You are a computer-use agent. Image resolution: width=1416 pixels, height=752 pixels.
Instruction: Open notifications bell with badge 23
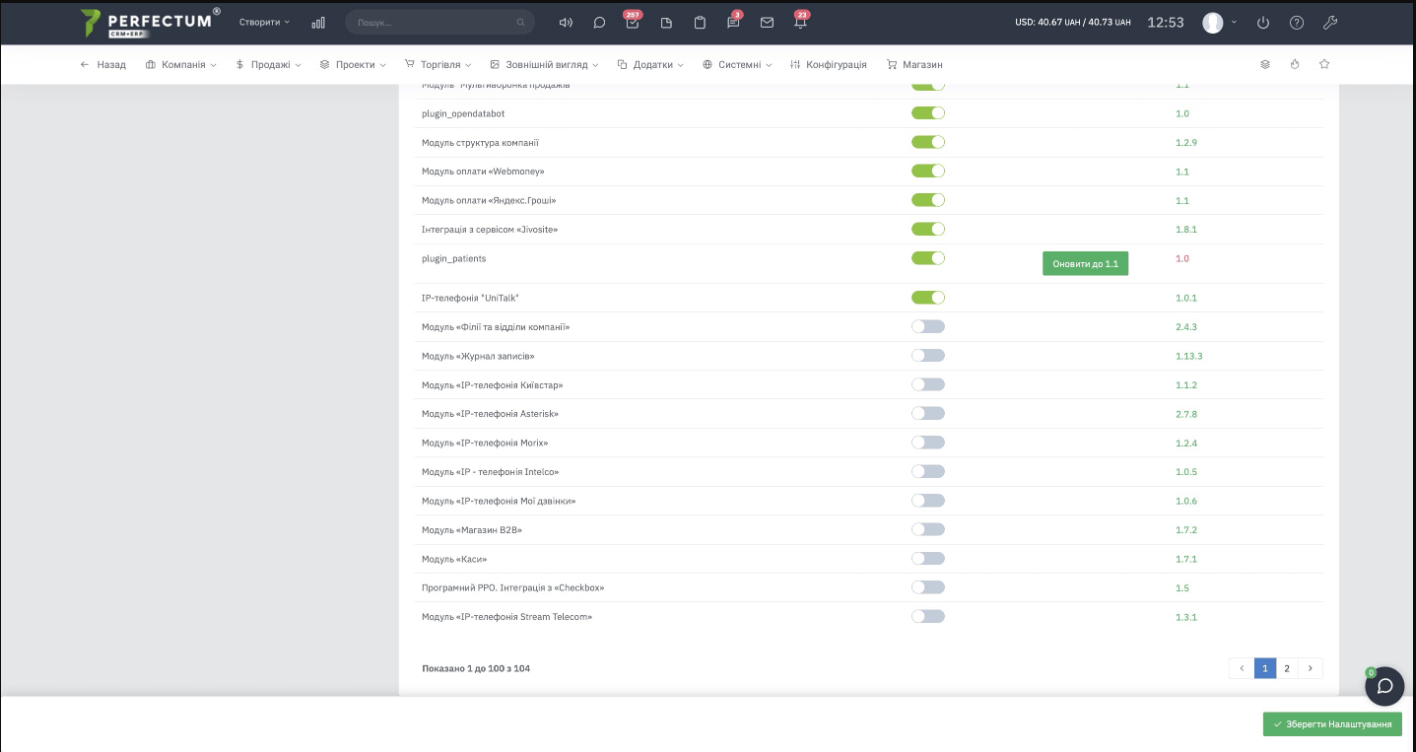800,22
